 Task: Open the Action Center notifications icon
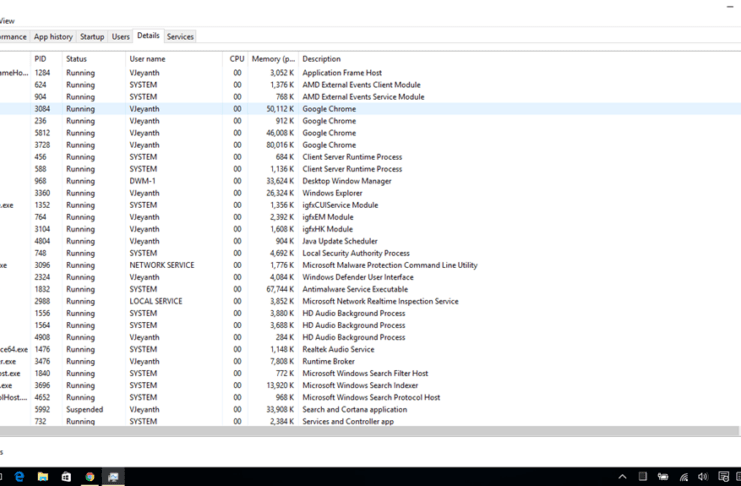[x=723, y=477]
